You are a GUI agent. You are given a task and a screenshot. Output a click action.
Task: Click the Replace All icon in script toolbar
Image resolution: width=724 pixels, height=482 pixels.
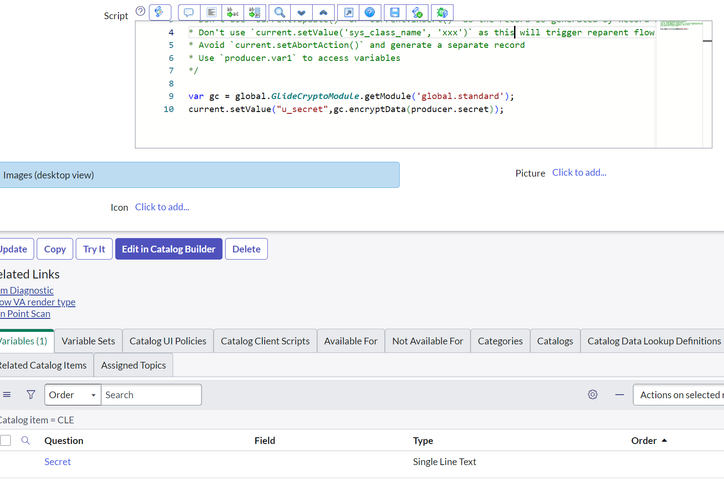pyautogui.click(x=255, y=12)
